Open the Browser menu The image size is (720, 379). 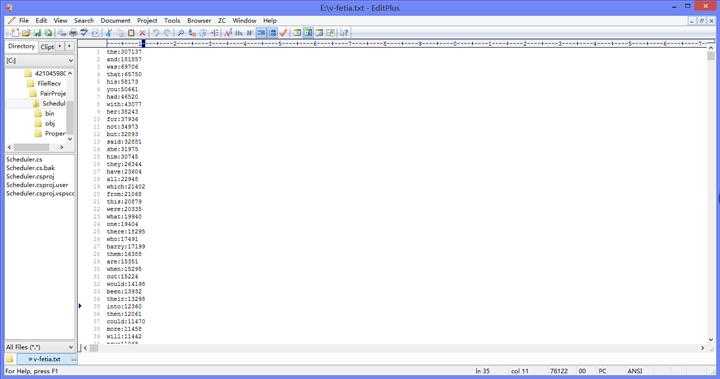pos(199,21)
